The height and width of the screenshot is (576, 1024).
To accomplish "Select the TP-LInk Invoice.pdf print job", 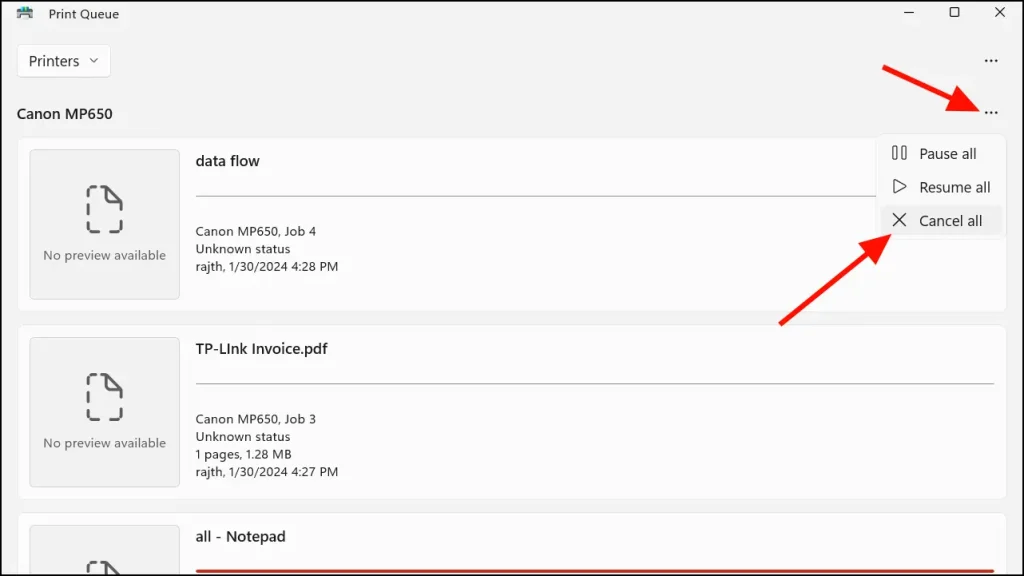I will (x=263, y=348).
